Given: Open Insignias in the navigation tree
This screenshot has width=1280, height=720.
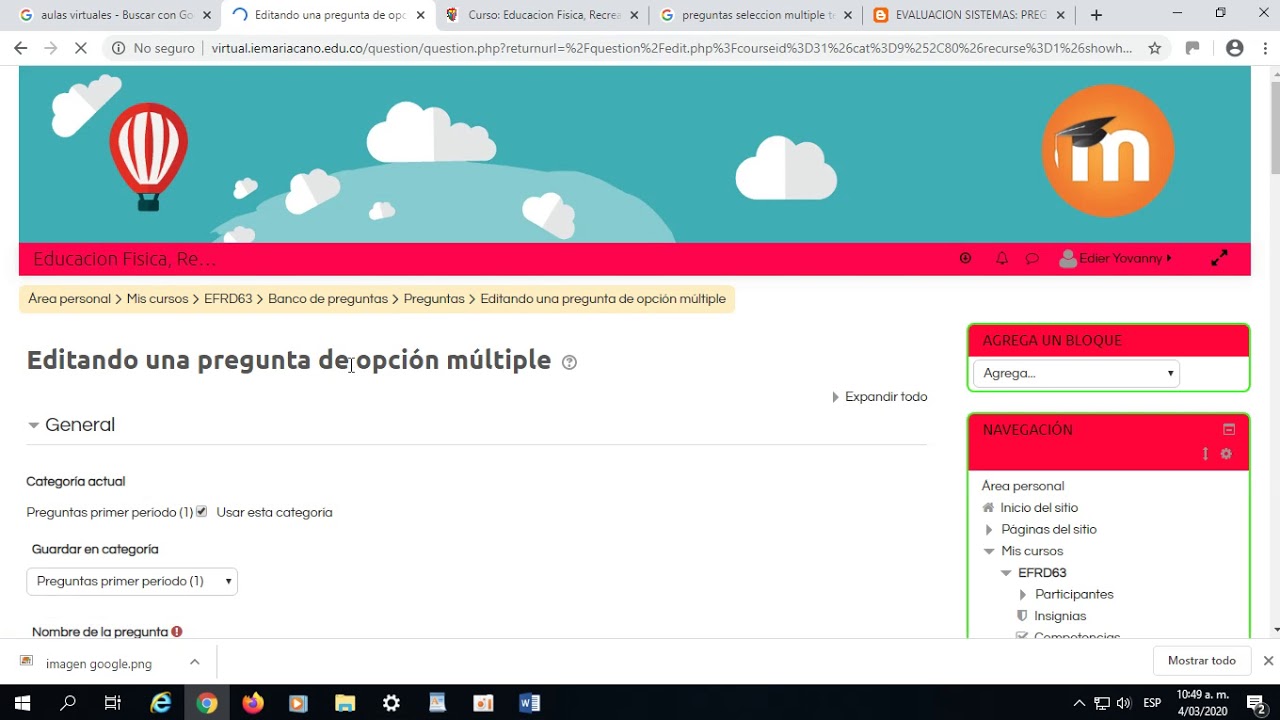Looking at the screenshot, I should (x=1060, y=616).
